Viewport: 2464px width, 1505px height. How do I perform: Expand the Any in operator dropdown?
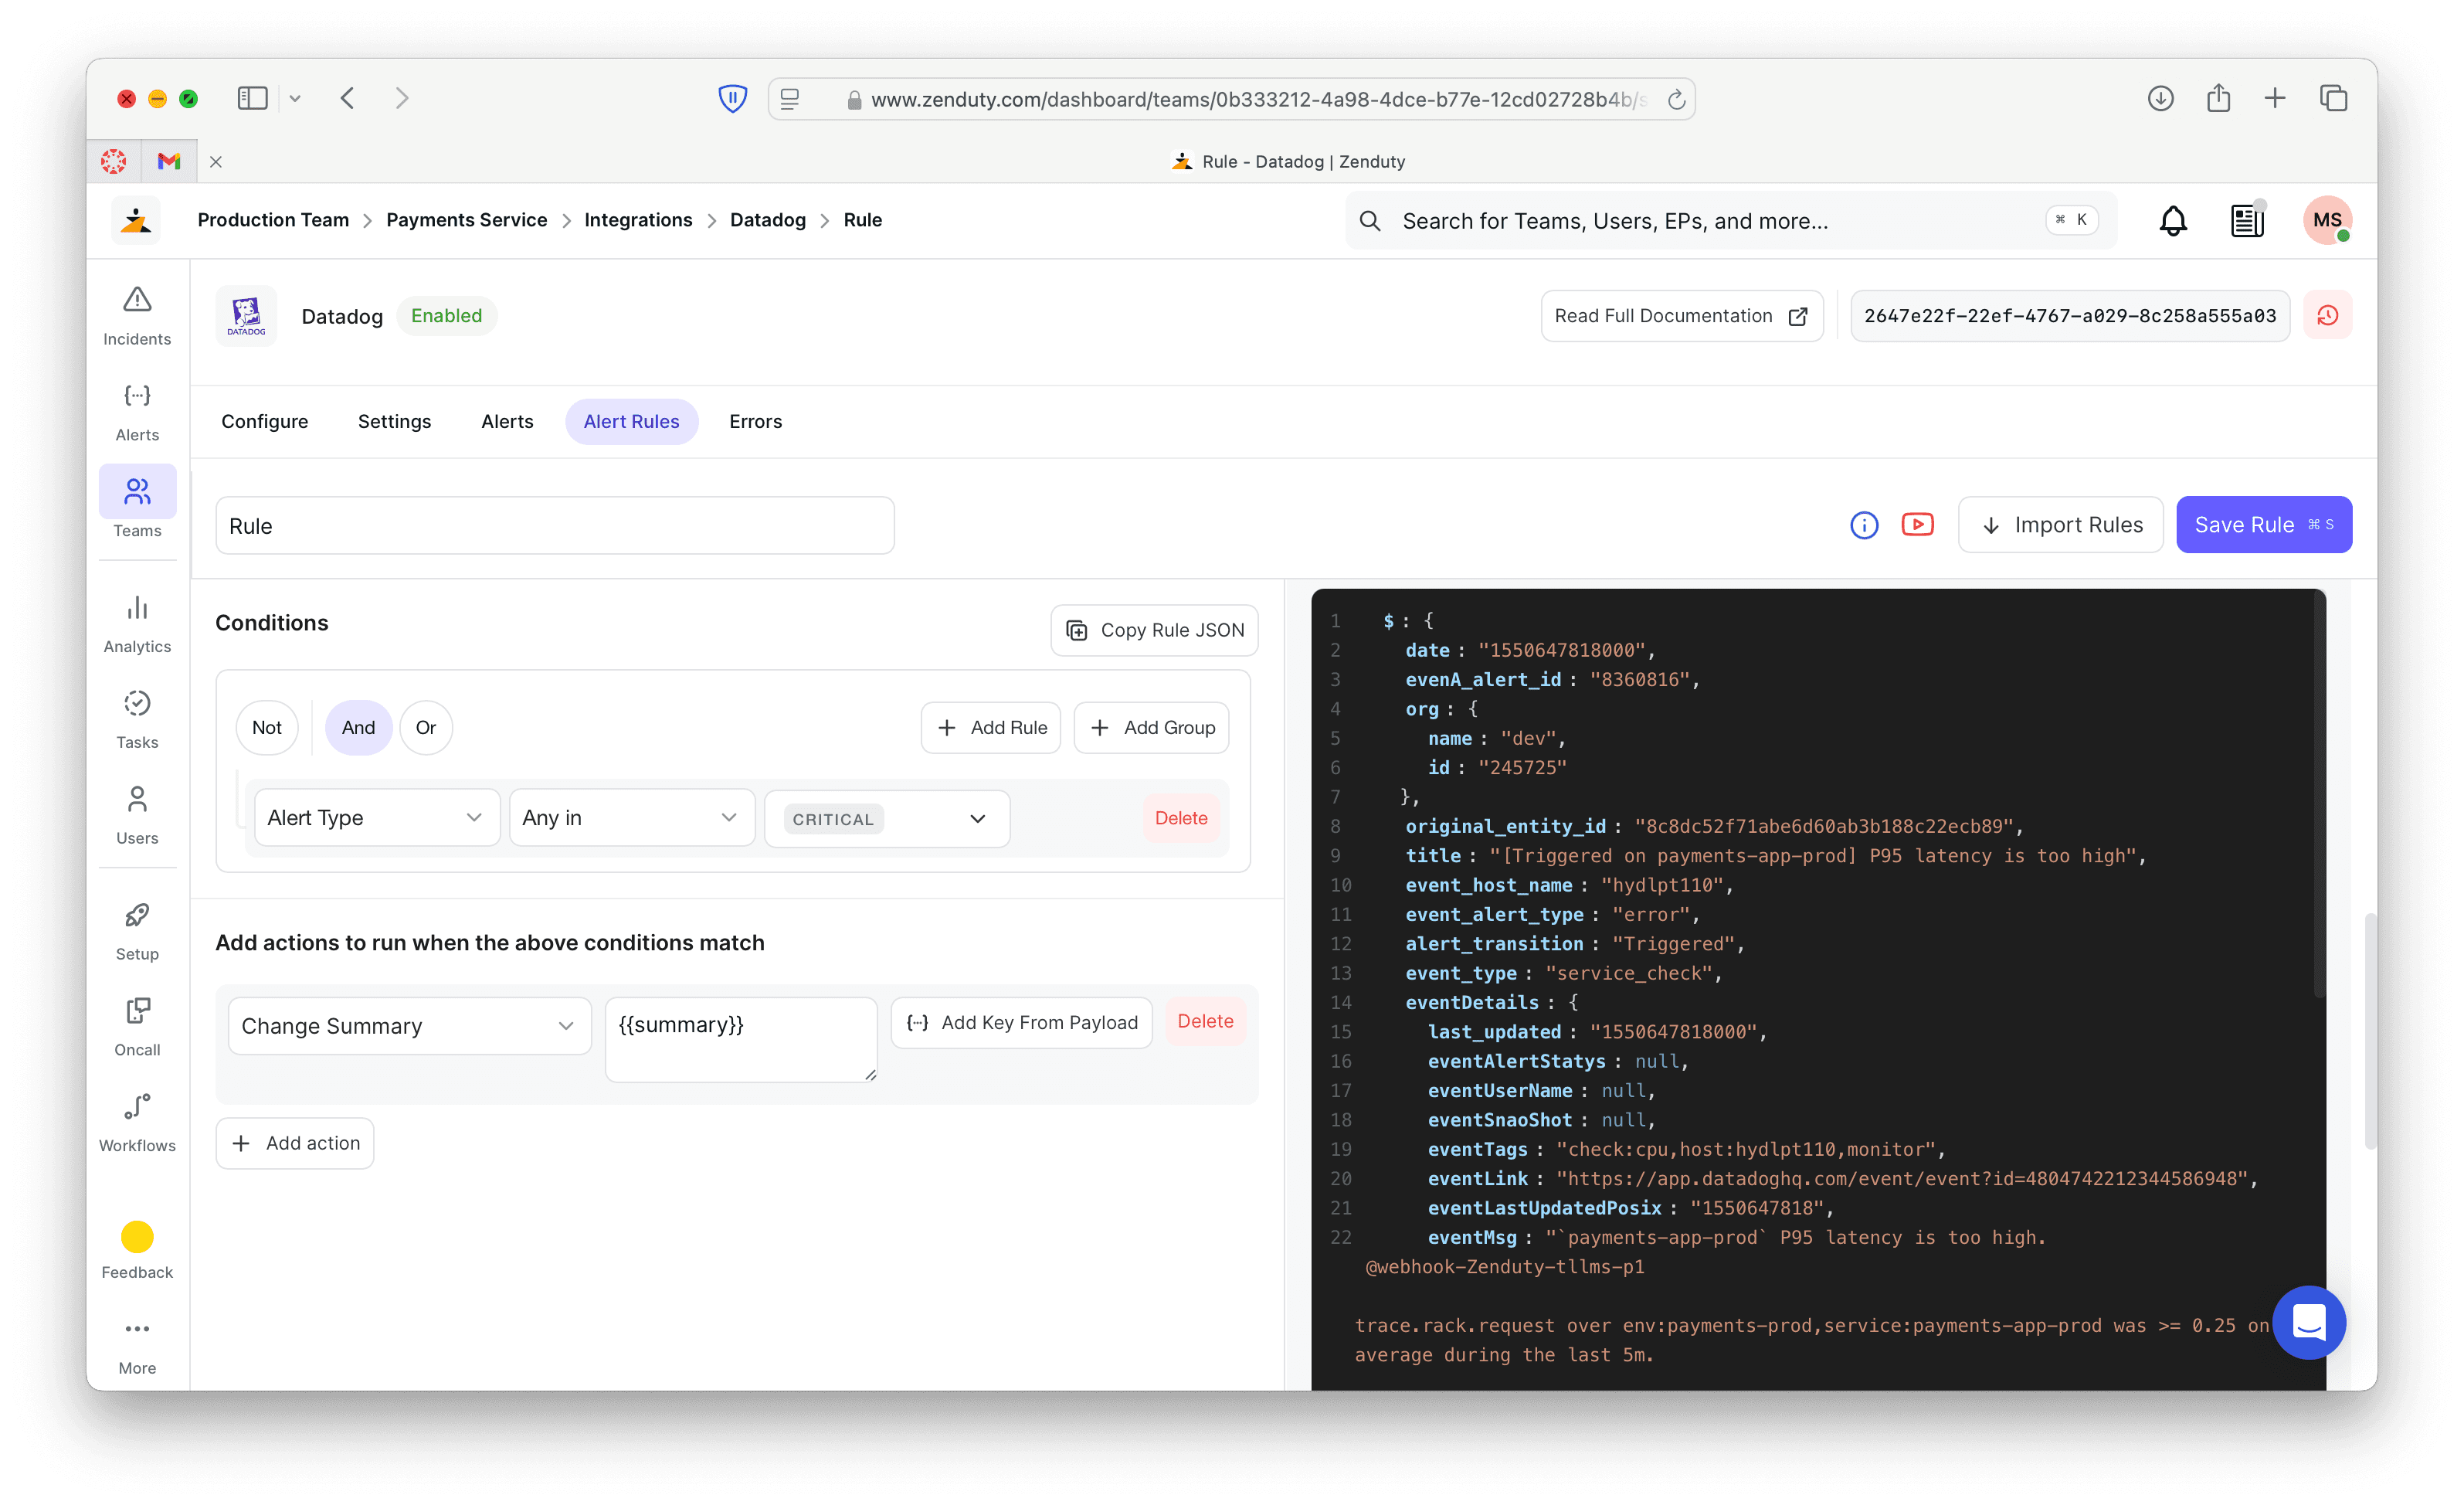(632, 818)
